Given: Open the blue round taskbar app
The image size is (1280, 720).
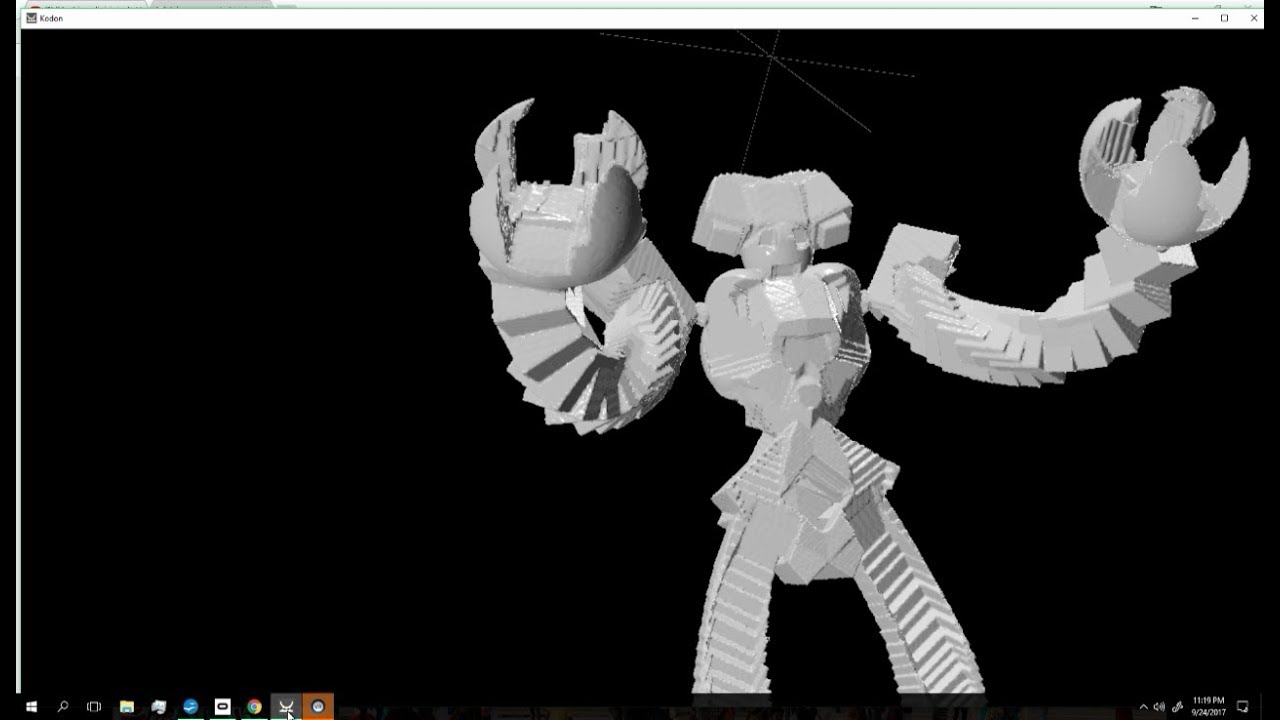Looking at the screenshot, I should (x=190, y=706).
